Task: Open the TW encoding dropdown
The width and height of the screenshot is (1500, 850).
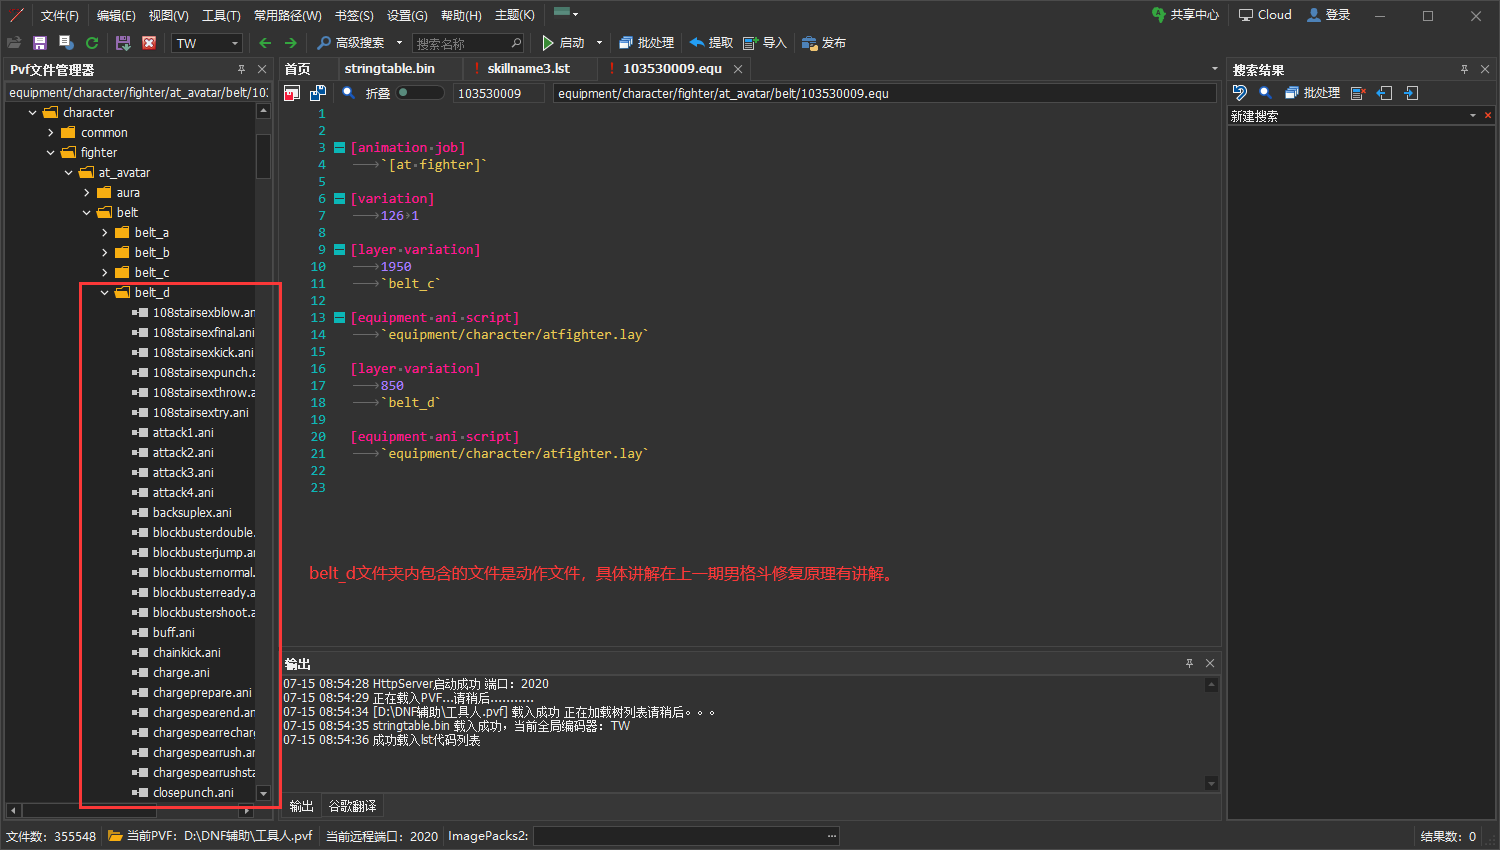Action: pos(234,43)
